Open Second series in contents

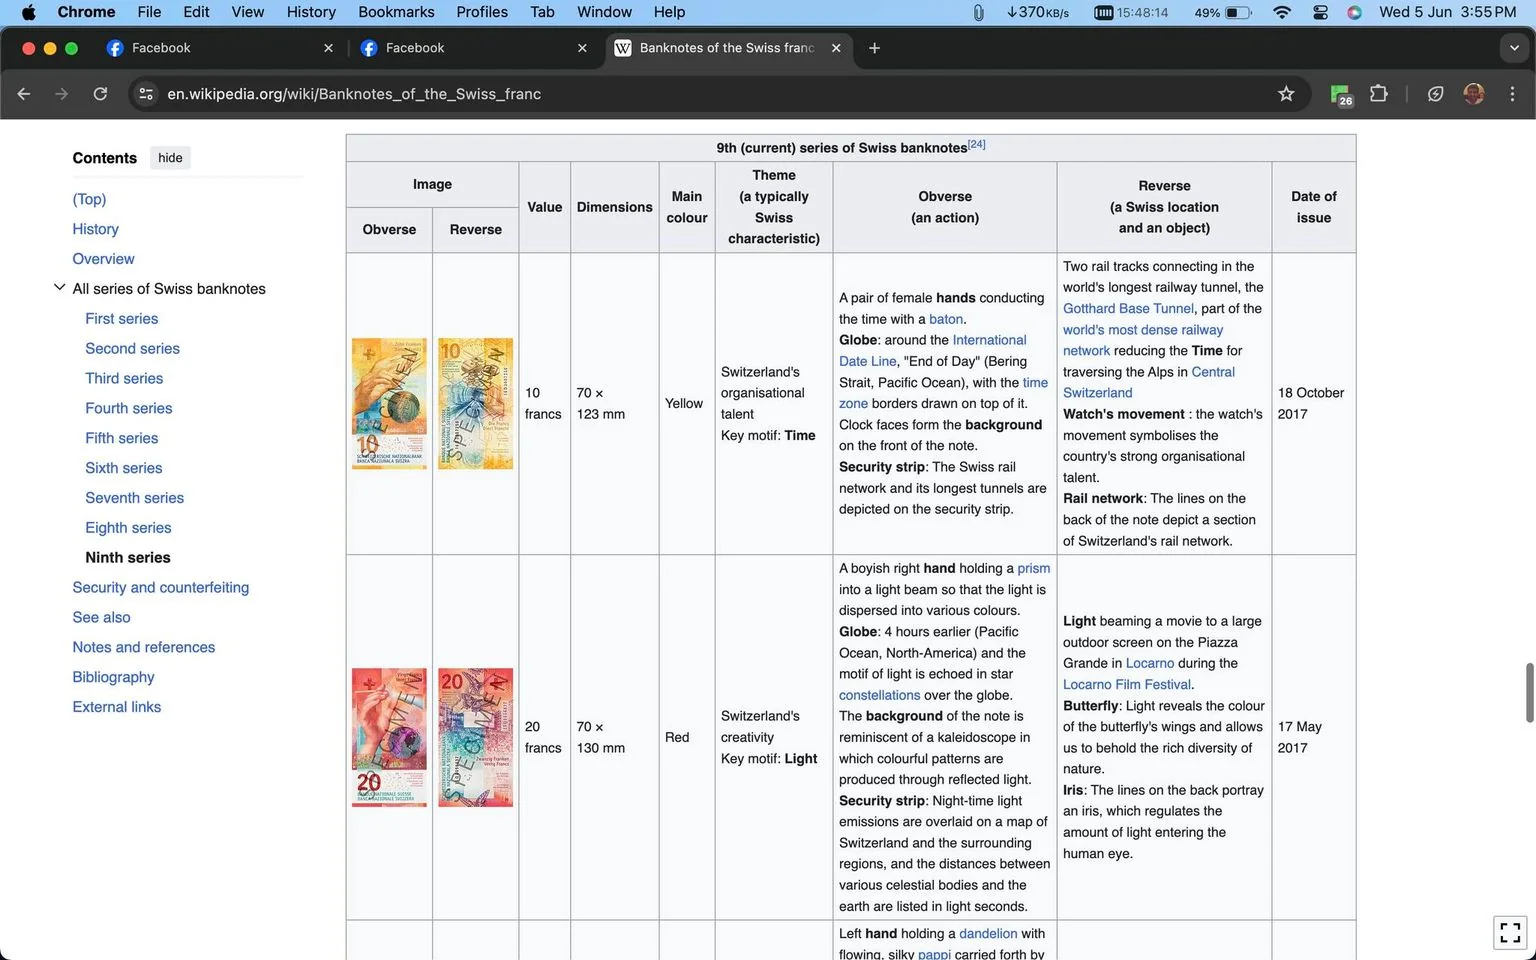pos(132,349)
